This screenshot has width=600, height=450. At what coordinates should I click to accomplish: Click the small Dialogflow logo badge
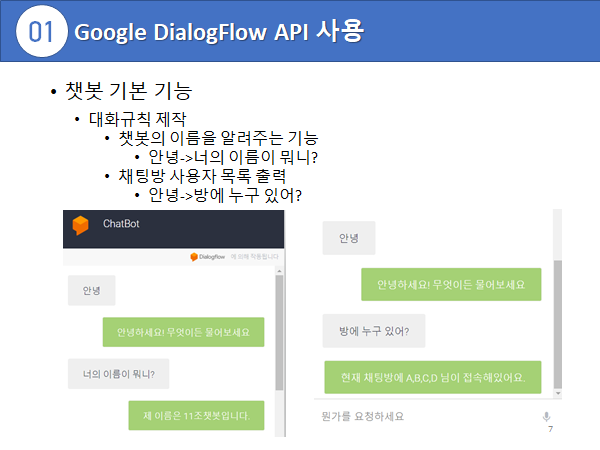tap(208, 257)
